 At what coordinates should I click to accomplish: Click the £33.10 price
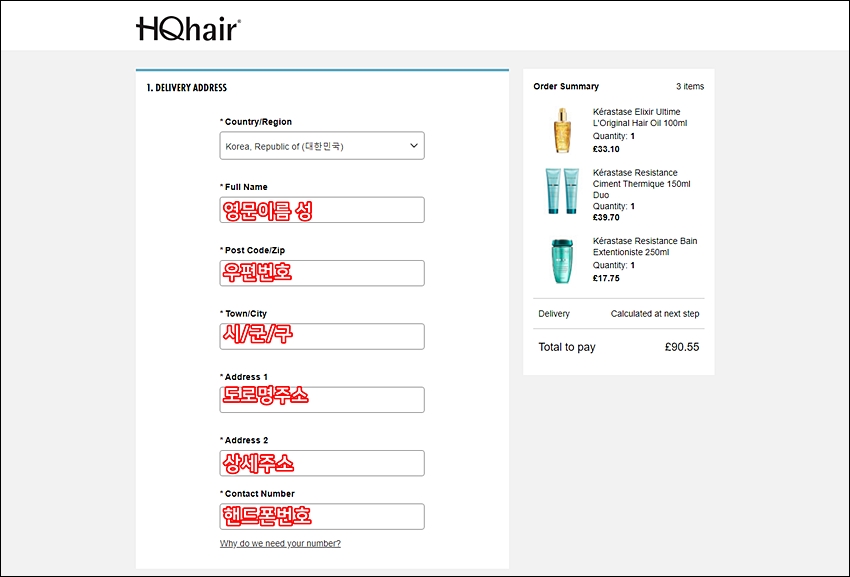tap(606, 149)
